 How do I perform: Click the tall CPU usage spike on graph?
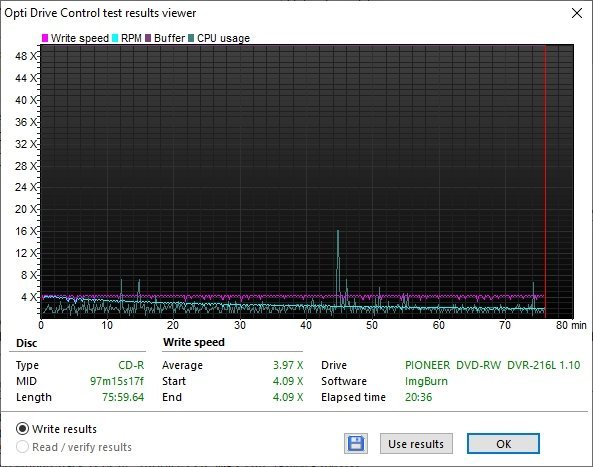[x=338, y=265]
